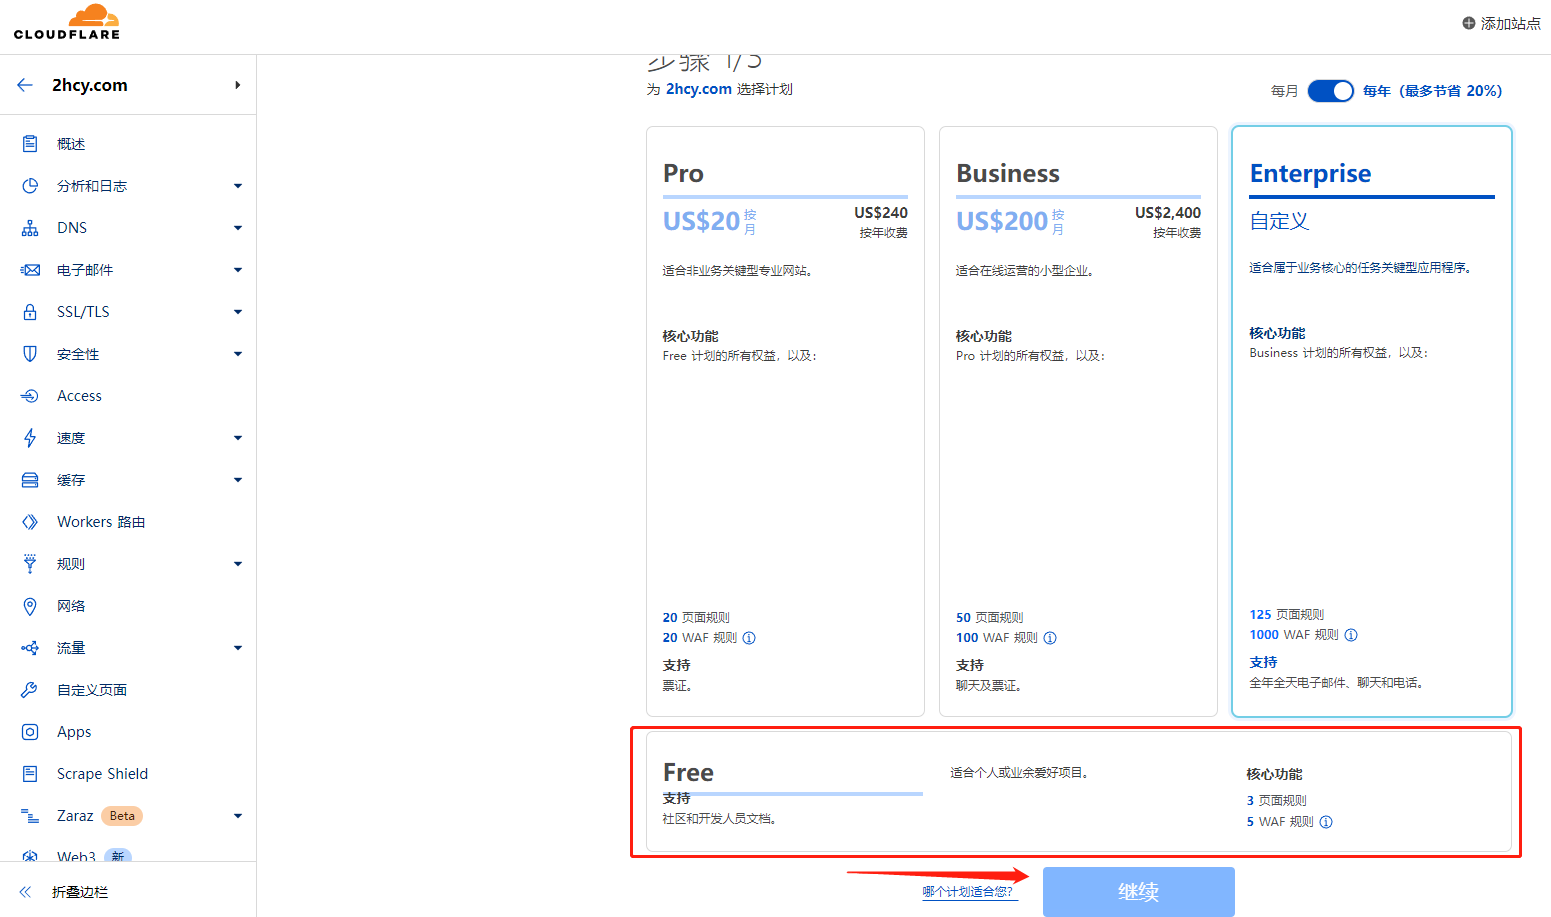Click the 速度 lightning bolt icon

tap(30, 438)
